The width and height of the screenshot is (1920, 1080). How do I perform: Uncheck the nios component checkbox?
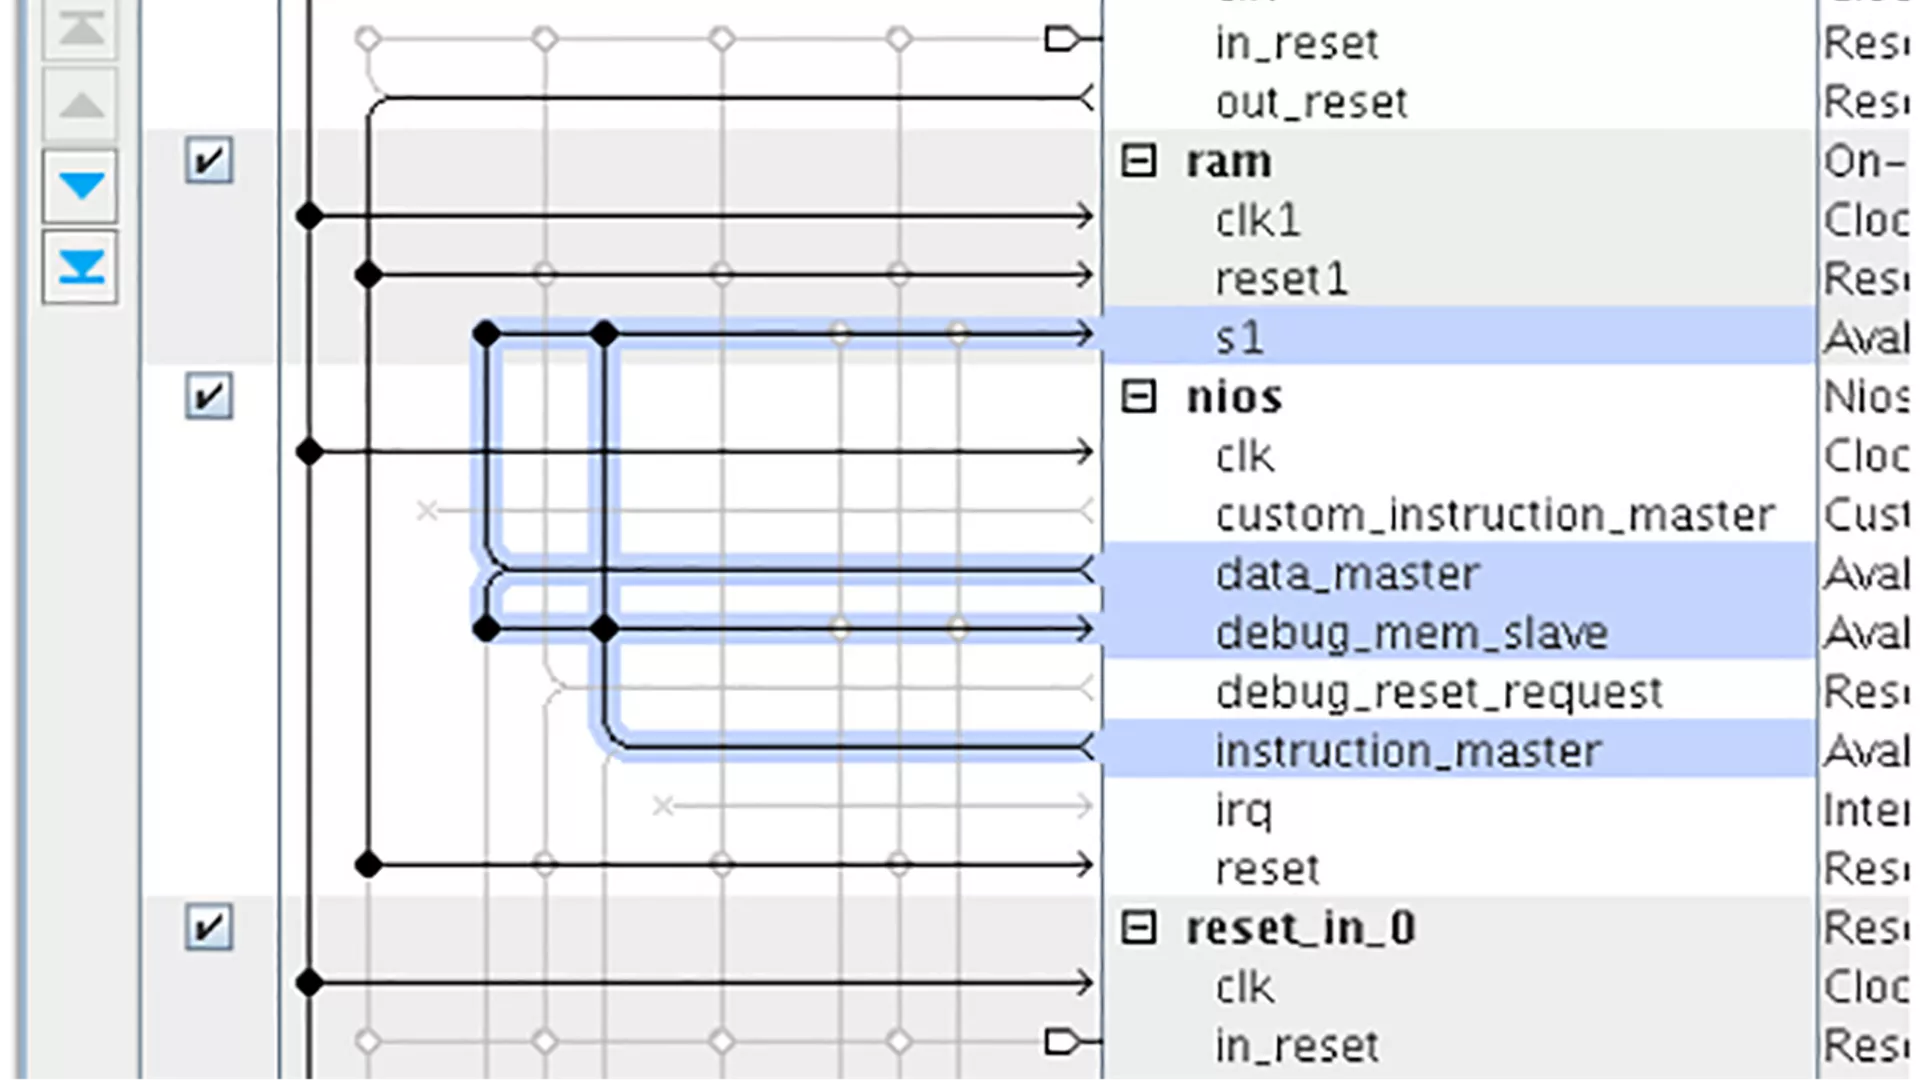tap(209, 397)
